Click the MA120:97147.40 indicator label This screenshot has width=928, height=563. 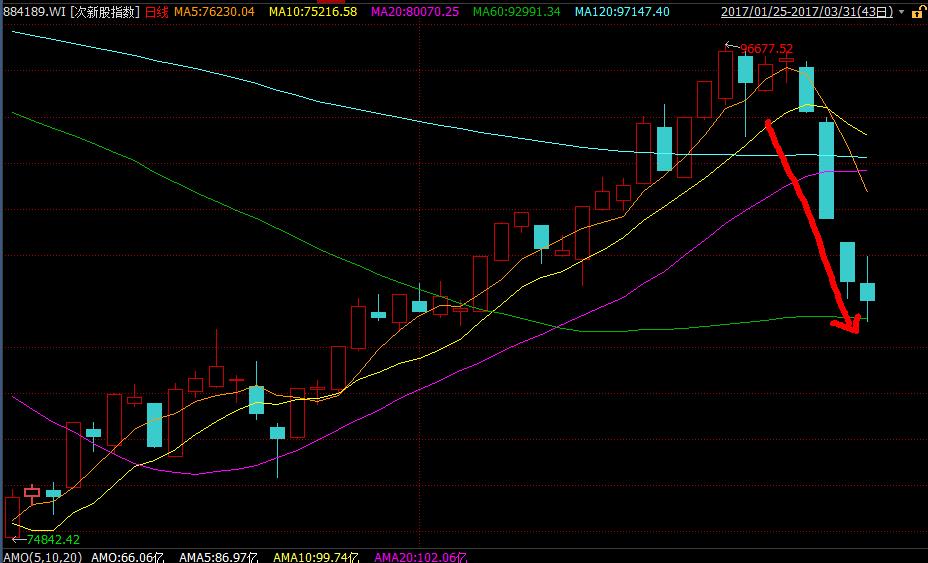[x=623, y=11]
